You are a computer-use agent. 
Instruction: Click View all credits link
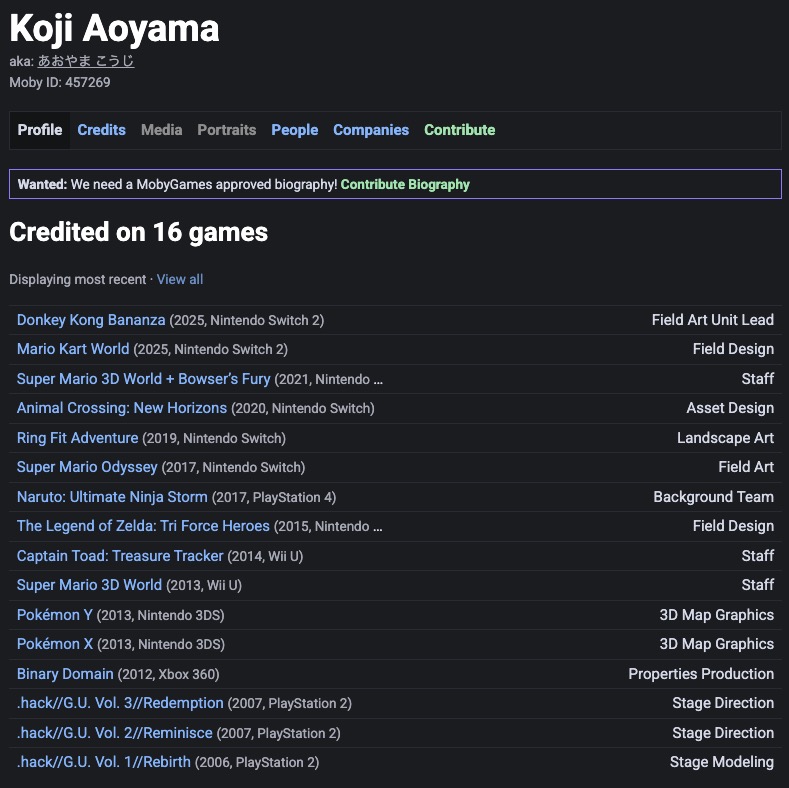(x=180, y=279)
